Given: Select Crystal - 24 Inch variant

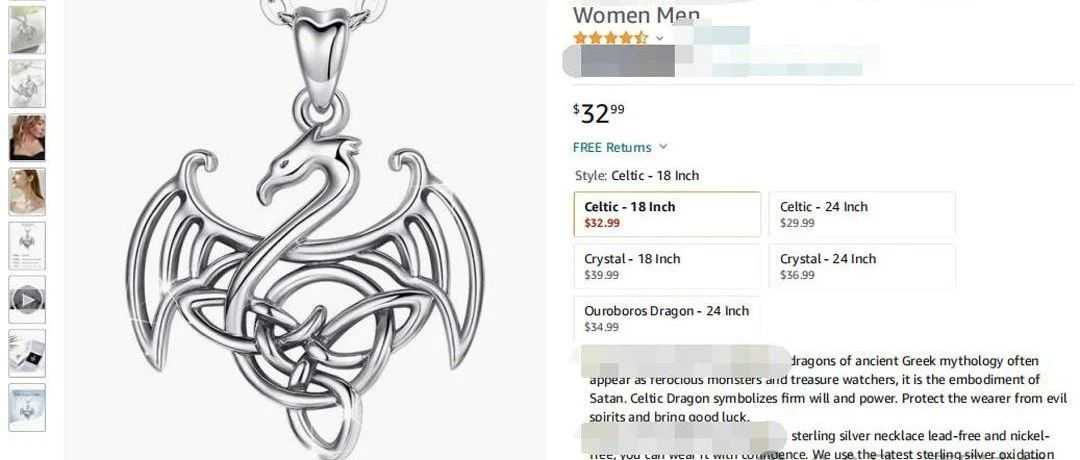Looking at the screenshot, I should (x=862, y=266).
